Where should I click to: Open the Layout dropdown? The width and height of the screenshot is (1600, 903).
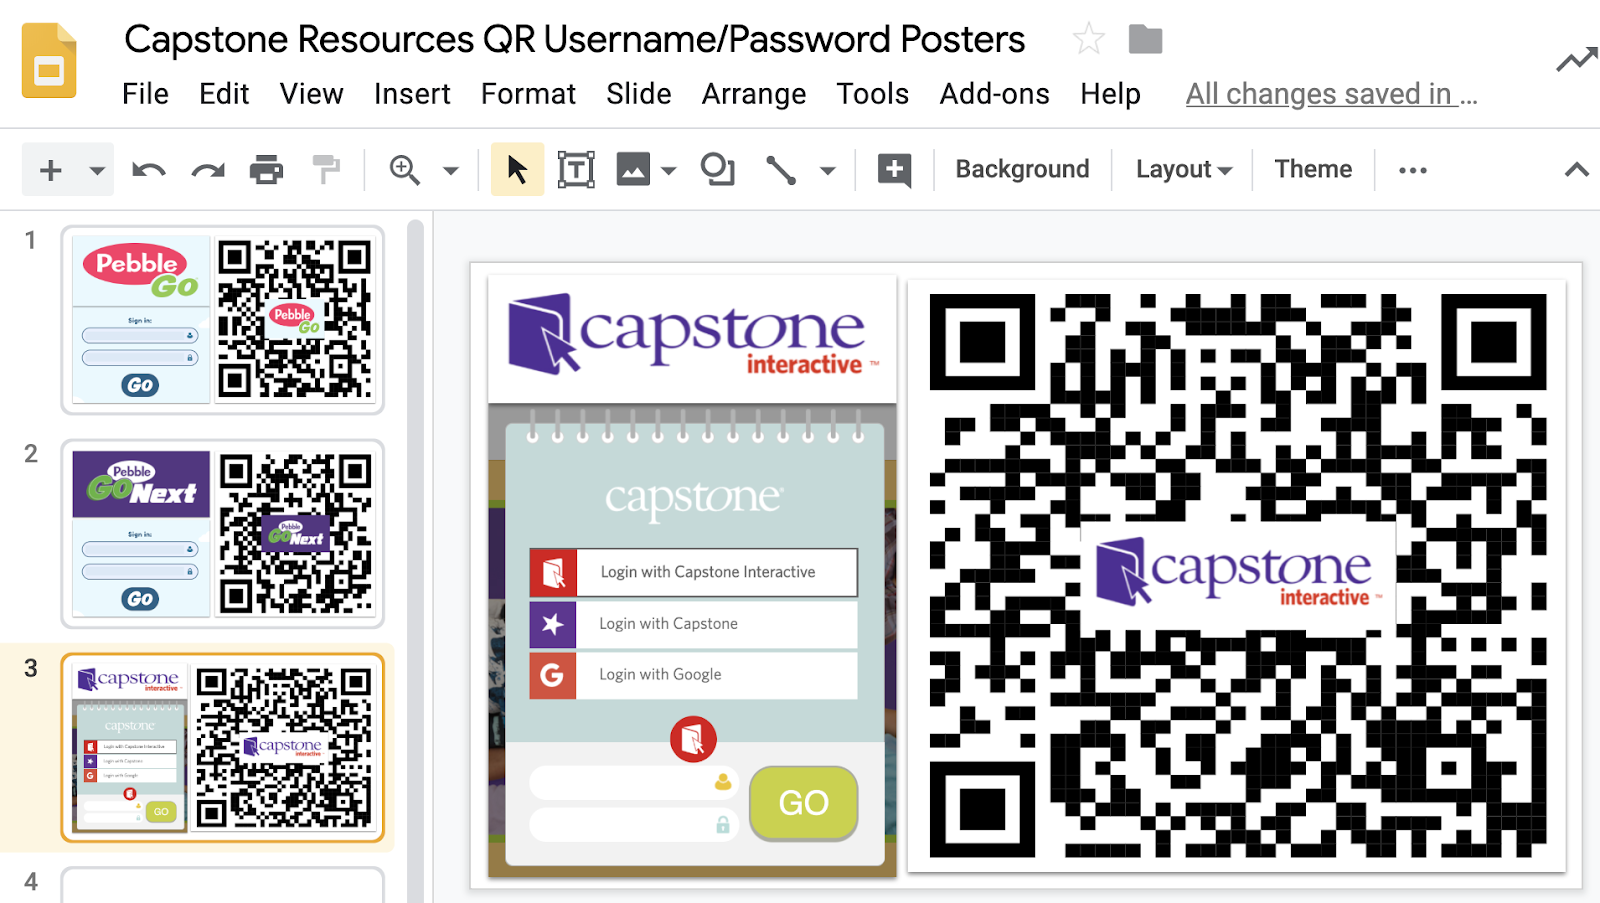click(x=1182, y=169)
